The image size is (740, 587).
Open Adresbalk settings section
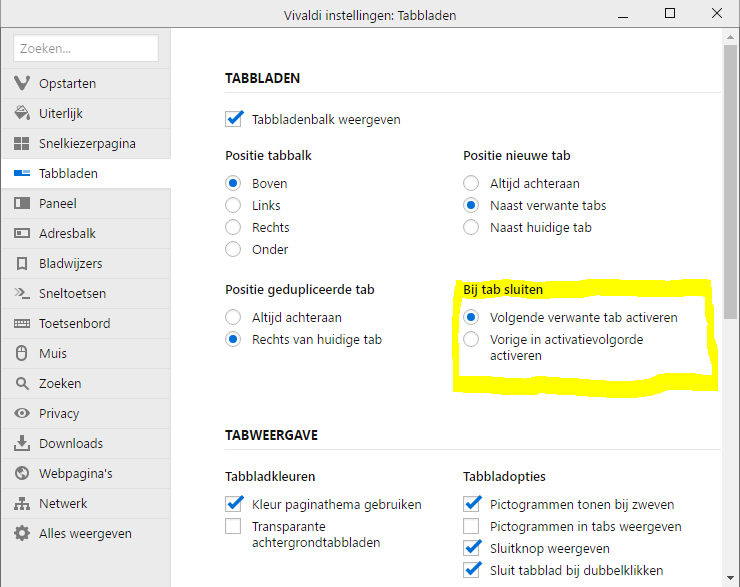[86, 234]
